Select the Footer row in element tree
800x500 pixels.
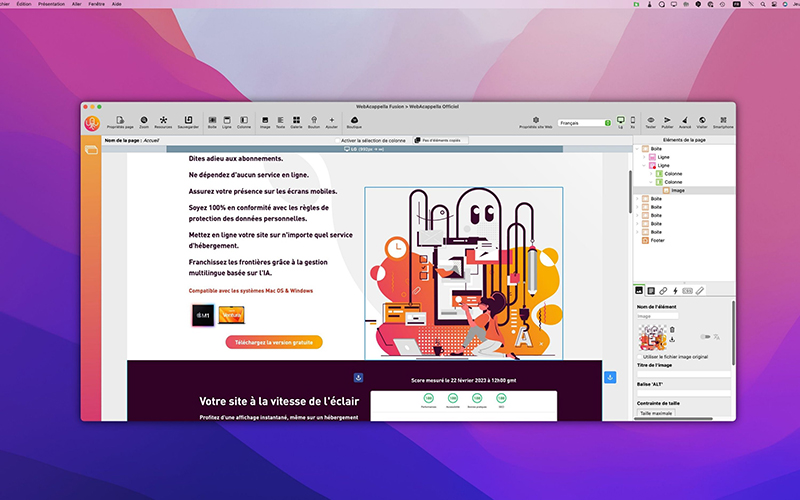(684, 240)
